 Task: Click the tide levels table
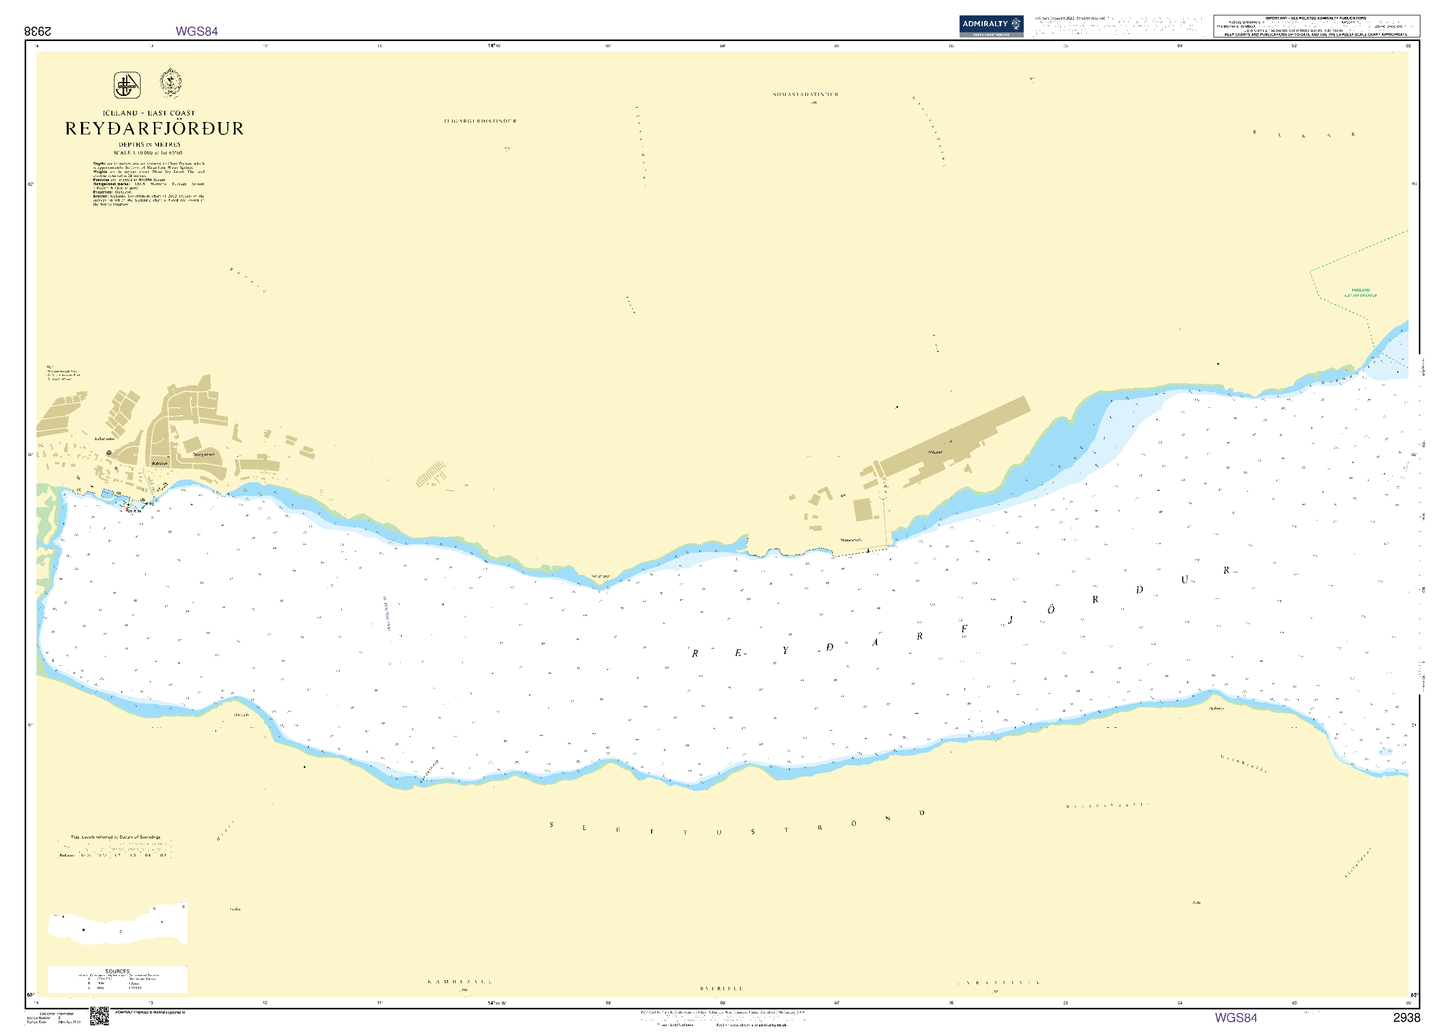click(x=115, y=849)
